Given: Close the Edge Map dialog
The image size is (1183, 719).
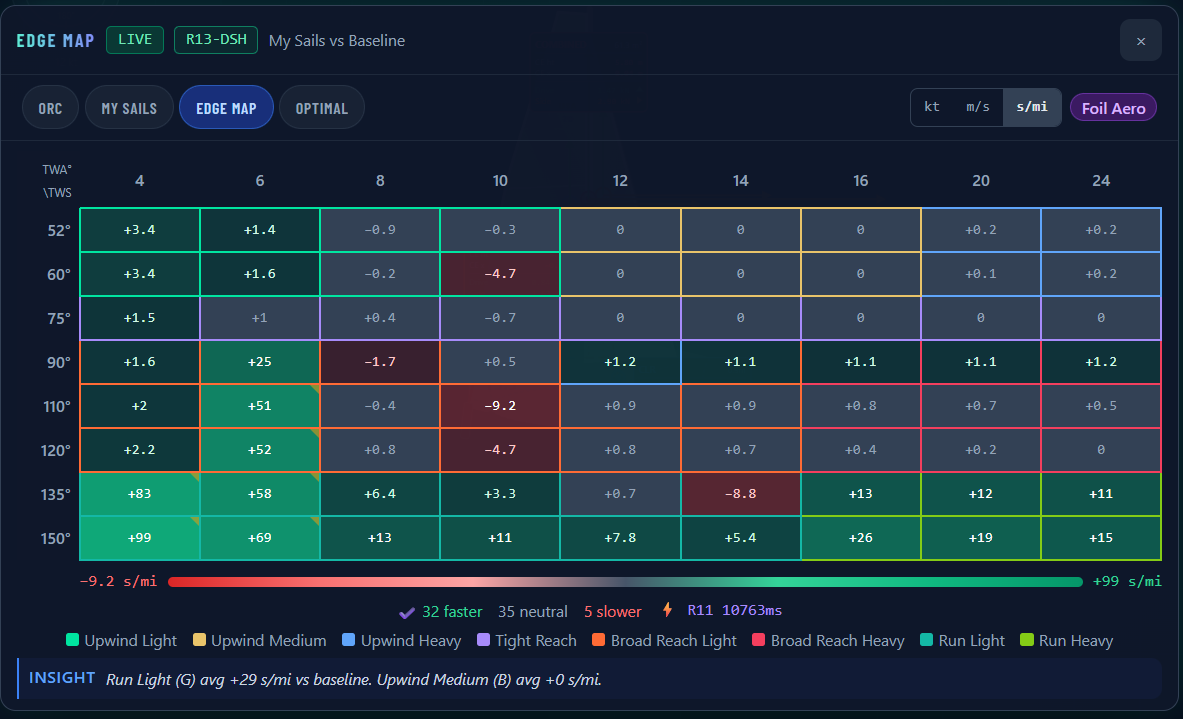Looking at the screenshot, I should pyautogui.click(x=1140, y=41).
